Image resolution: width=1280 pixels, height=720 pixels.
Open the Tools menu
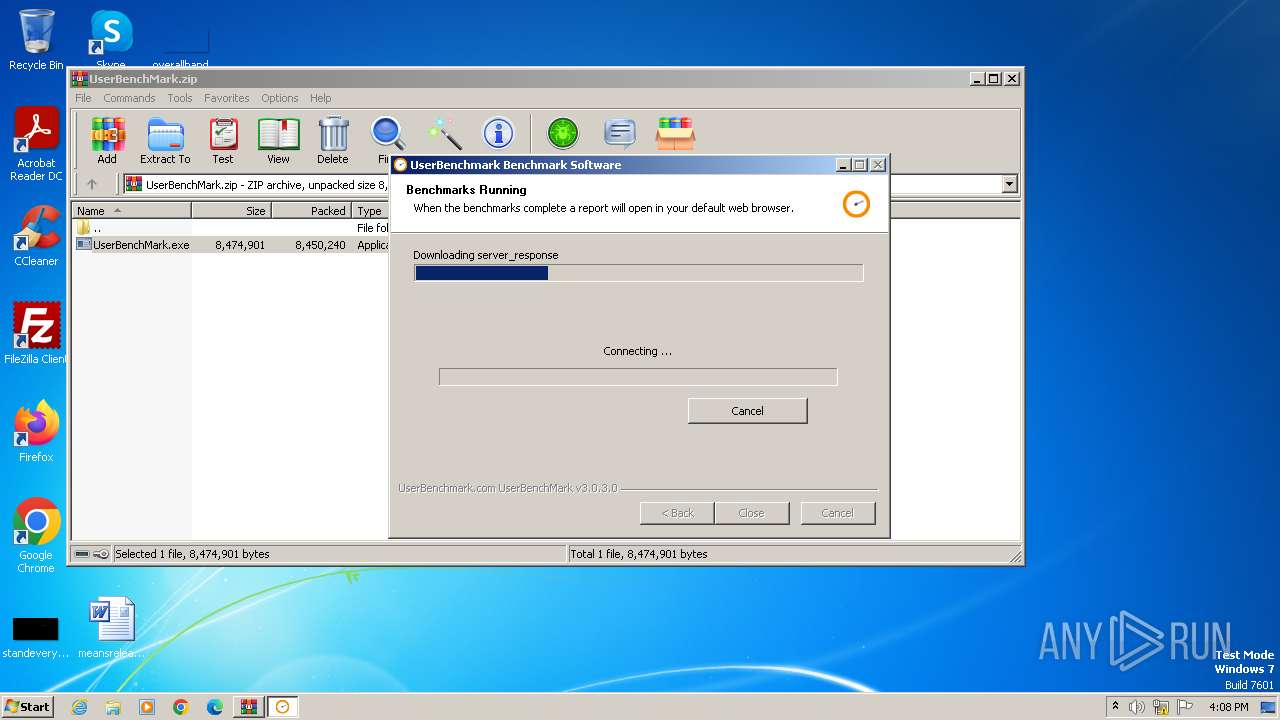tap(180, 98)
